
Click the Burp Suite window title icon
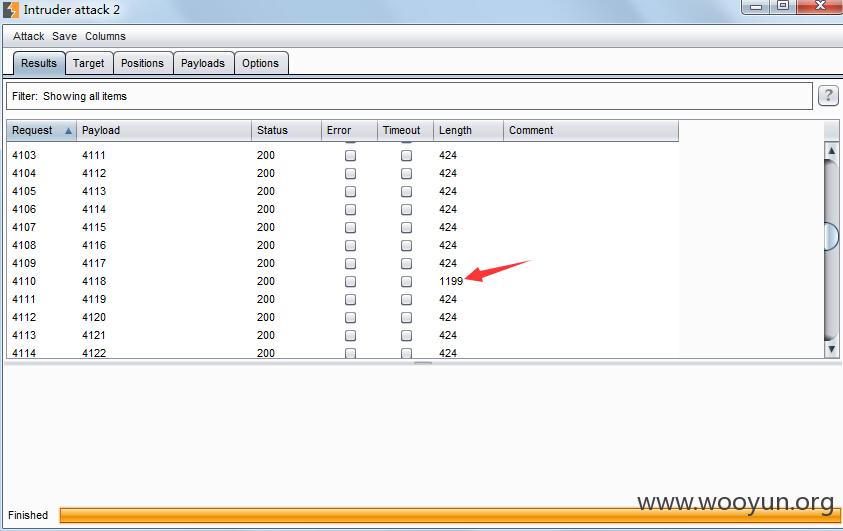pyautogui.click(x=11, y=9)
